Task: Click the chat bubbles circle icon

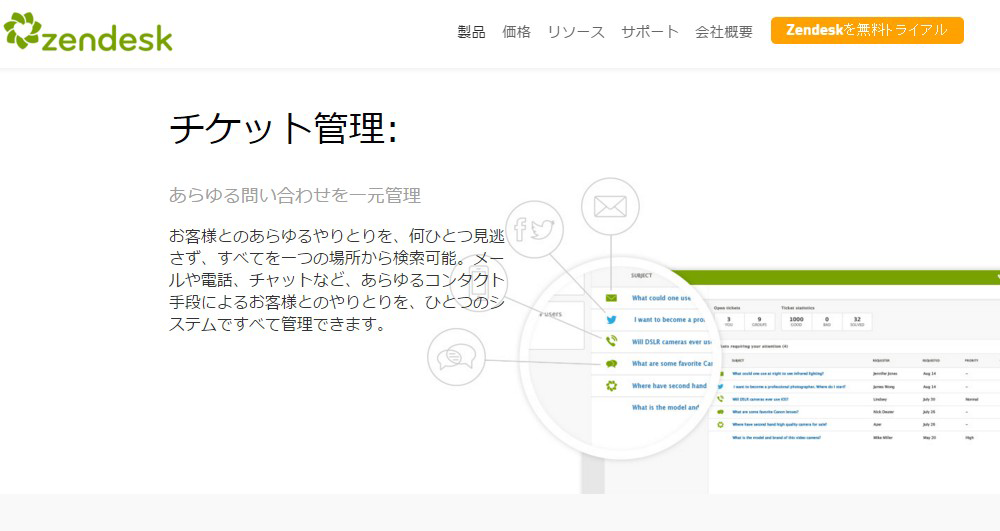Action: tap(456, 357)
